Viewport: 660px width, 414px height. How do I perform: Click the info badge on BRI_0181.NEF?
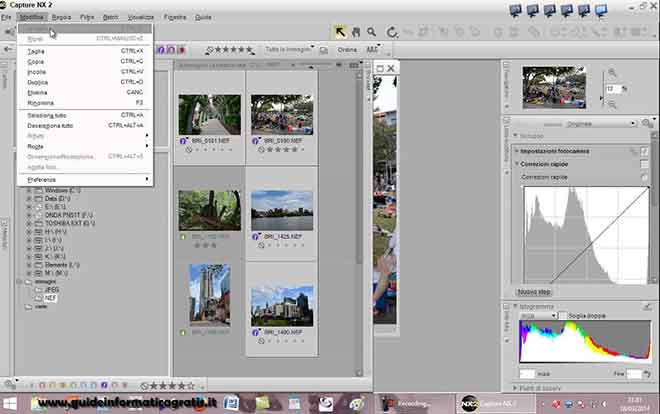coord(183,141)
